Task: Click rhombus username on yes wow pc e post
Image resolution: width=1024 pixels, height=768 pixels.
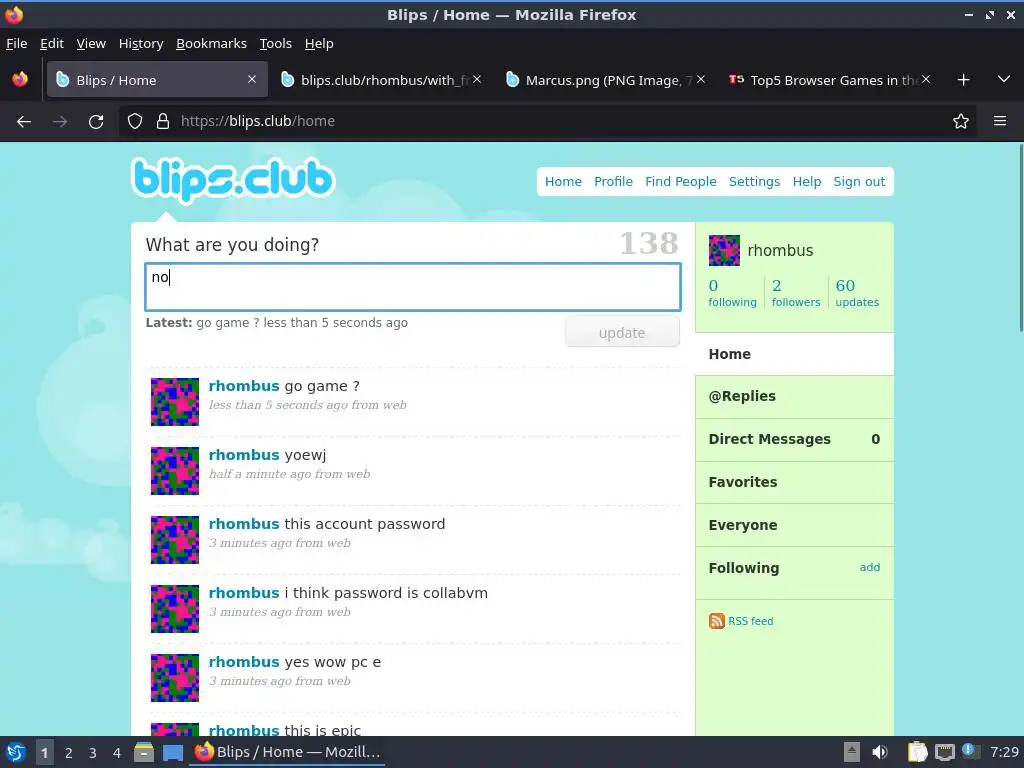Action: [x=244, y=662]
